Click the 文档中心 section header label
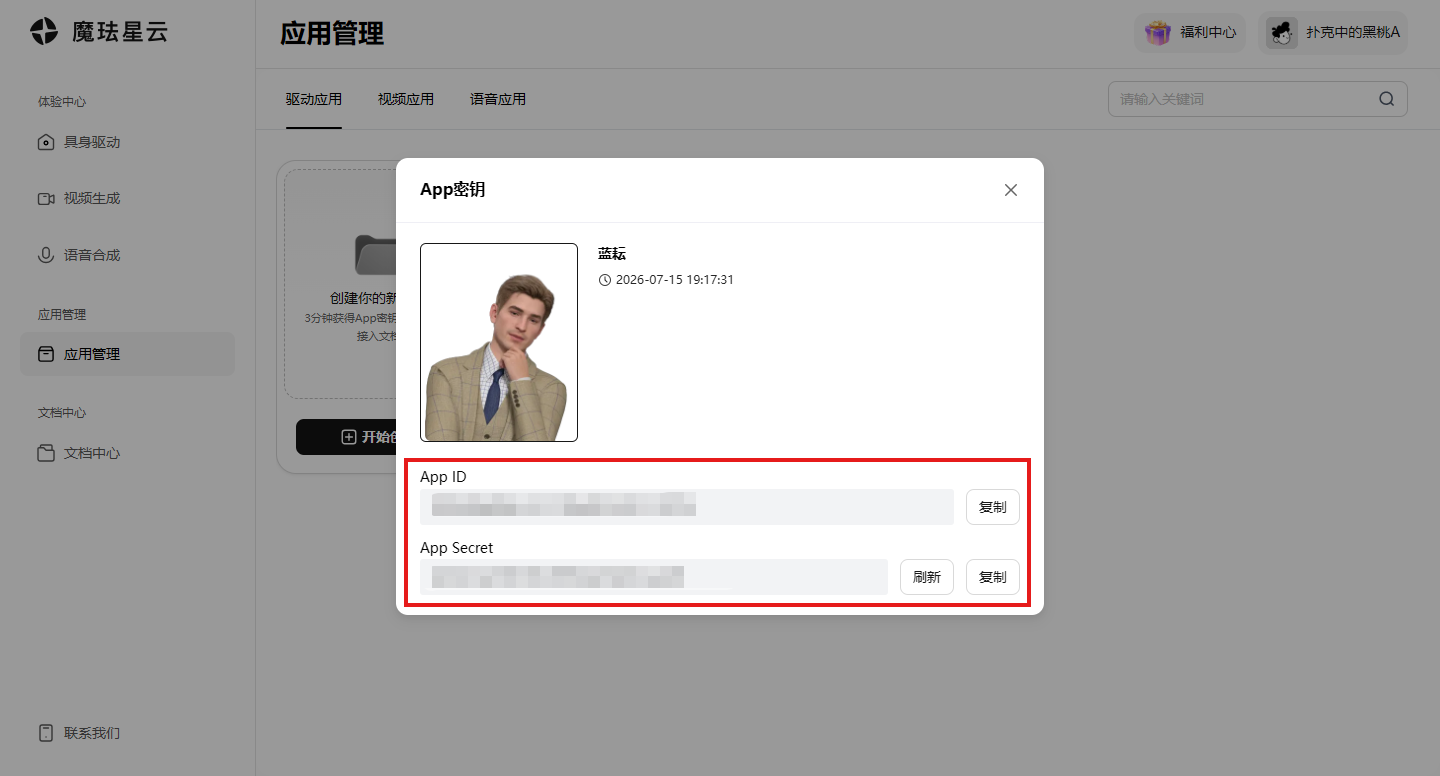The width and height of the screenshot is (1440, 776). [62, 413]
